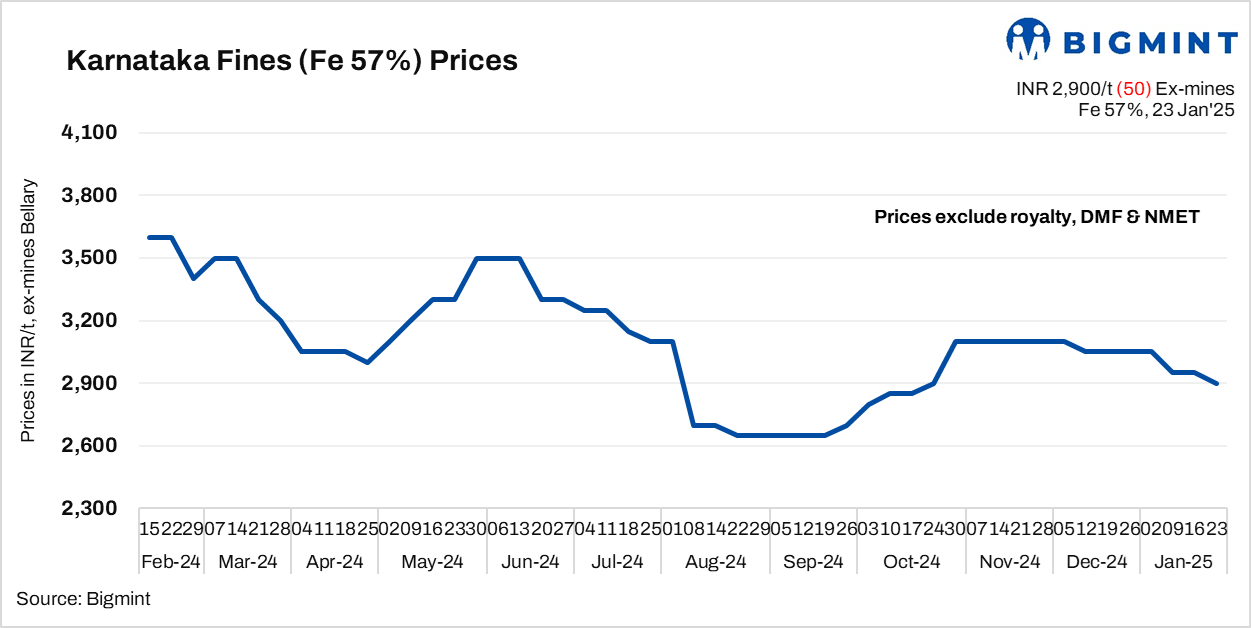
Task: Click the royalty, DMF & NMET note
Action: pos(1036,216)
